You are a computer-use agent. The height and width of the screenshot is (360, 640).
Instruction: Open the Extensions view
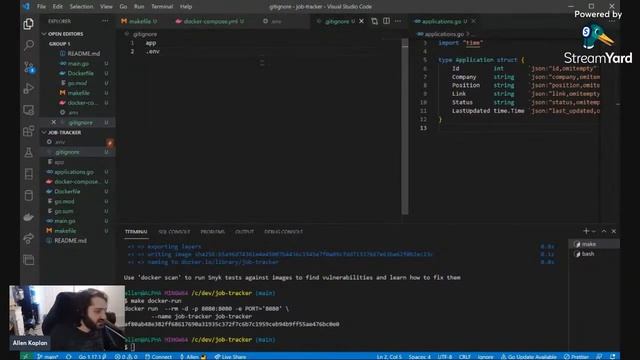click(x=29, y=131)
